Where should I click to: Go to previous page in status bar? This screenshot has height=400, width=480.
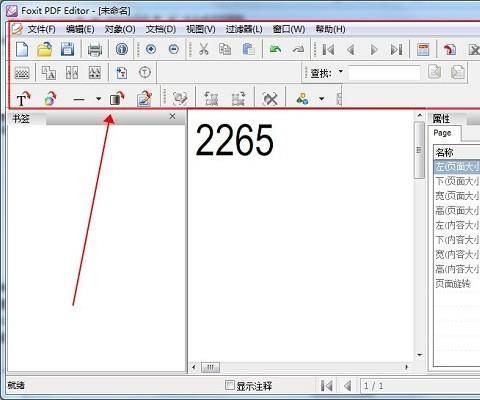click(x=348, y=386)
